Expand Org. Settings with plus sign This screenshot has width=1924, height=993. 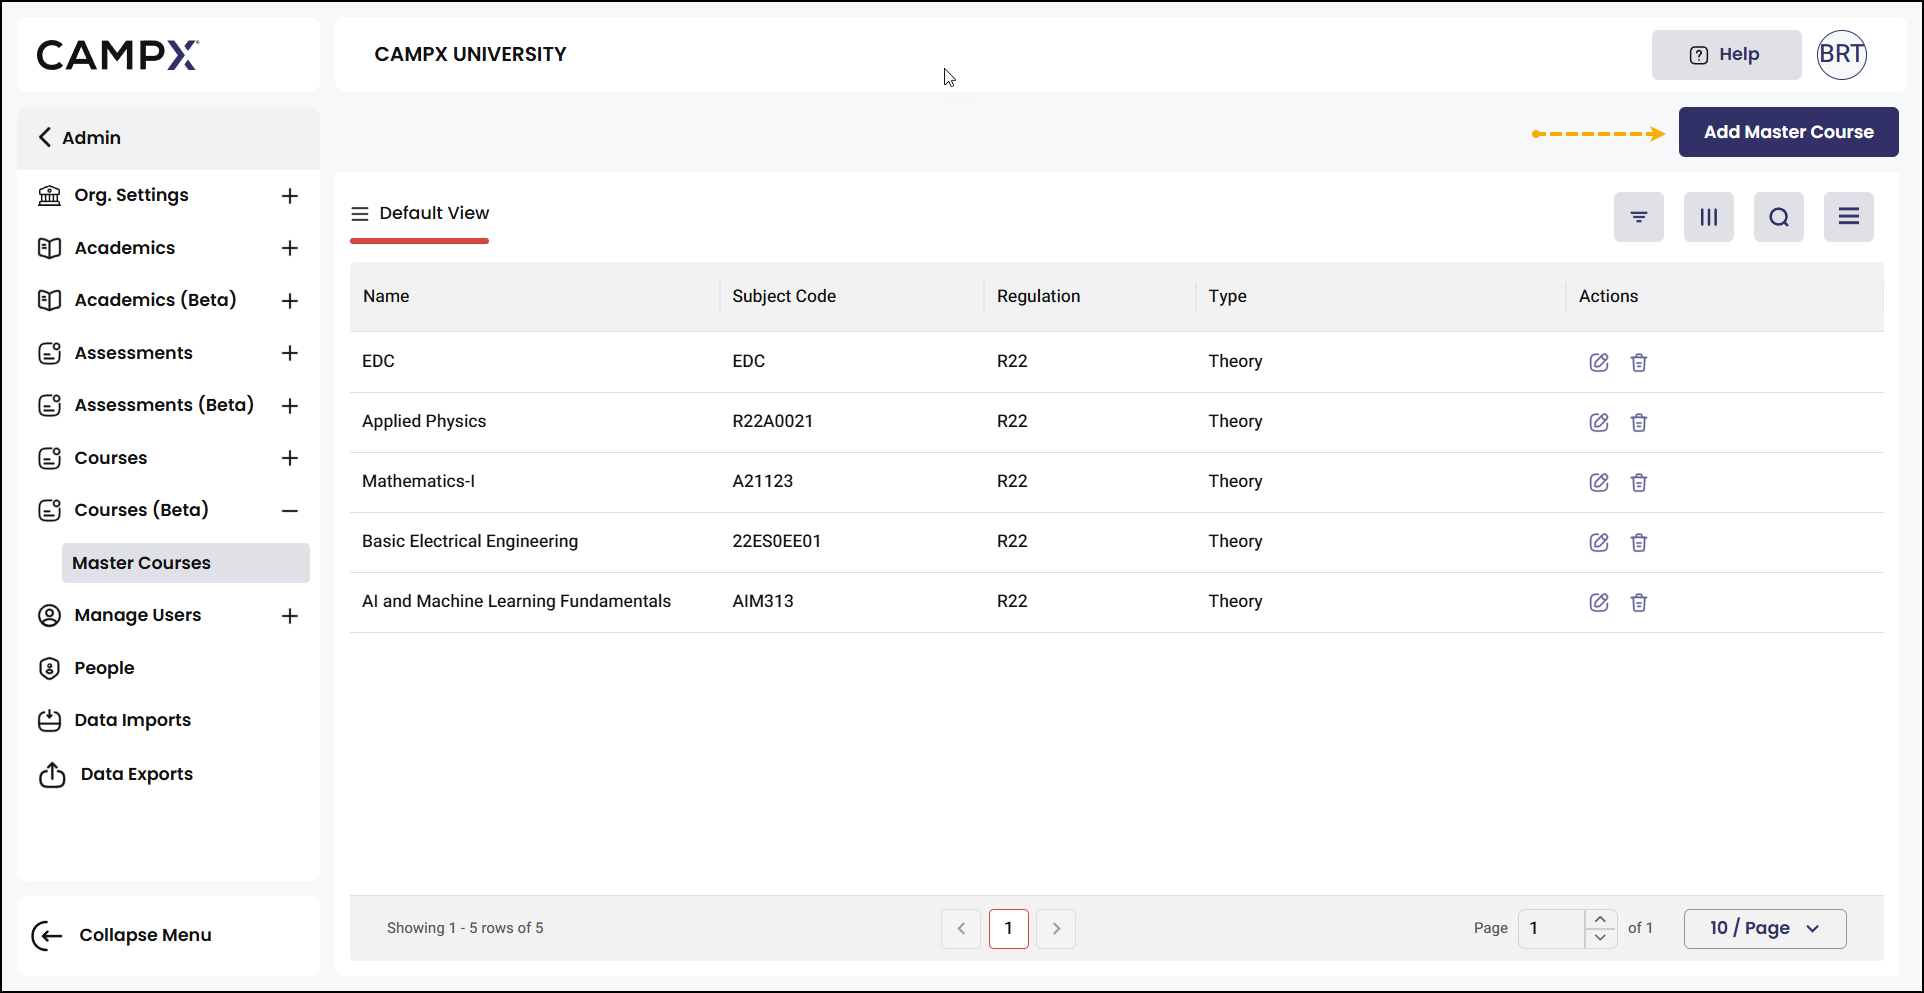290,196
